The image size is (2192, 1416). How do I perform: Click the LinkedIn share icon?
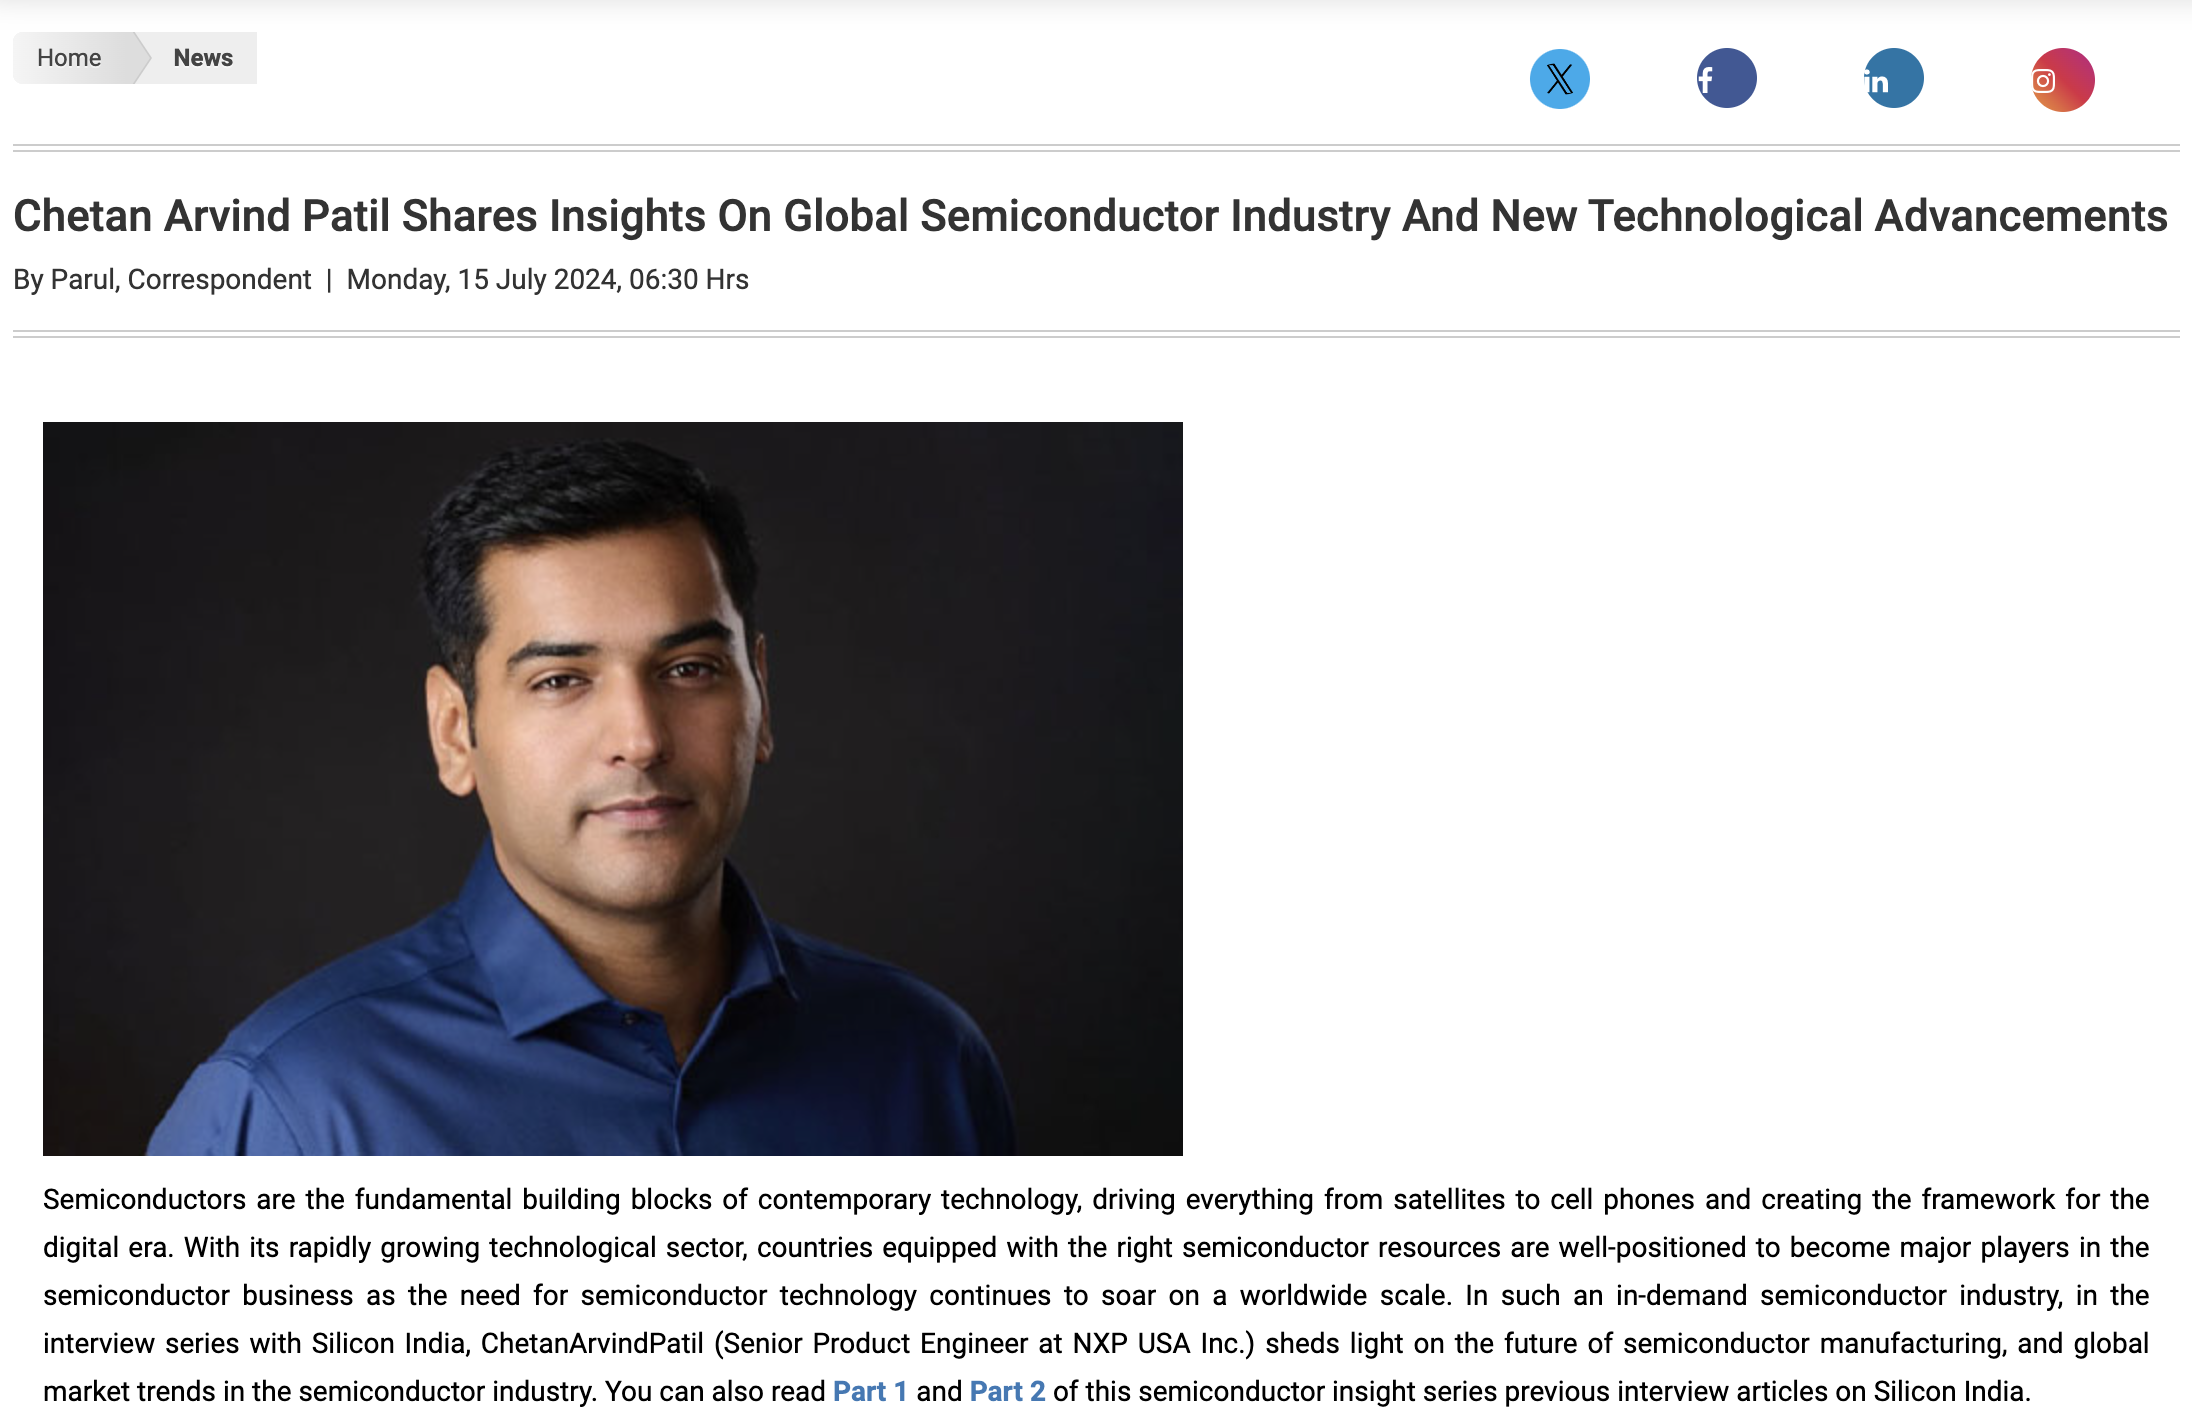1894,79
